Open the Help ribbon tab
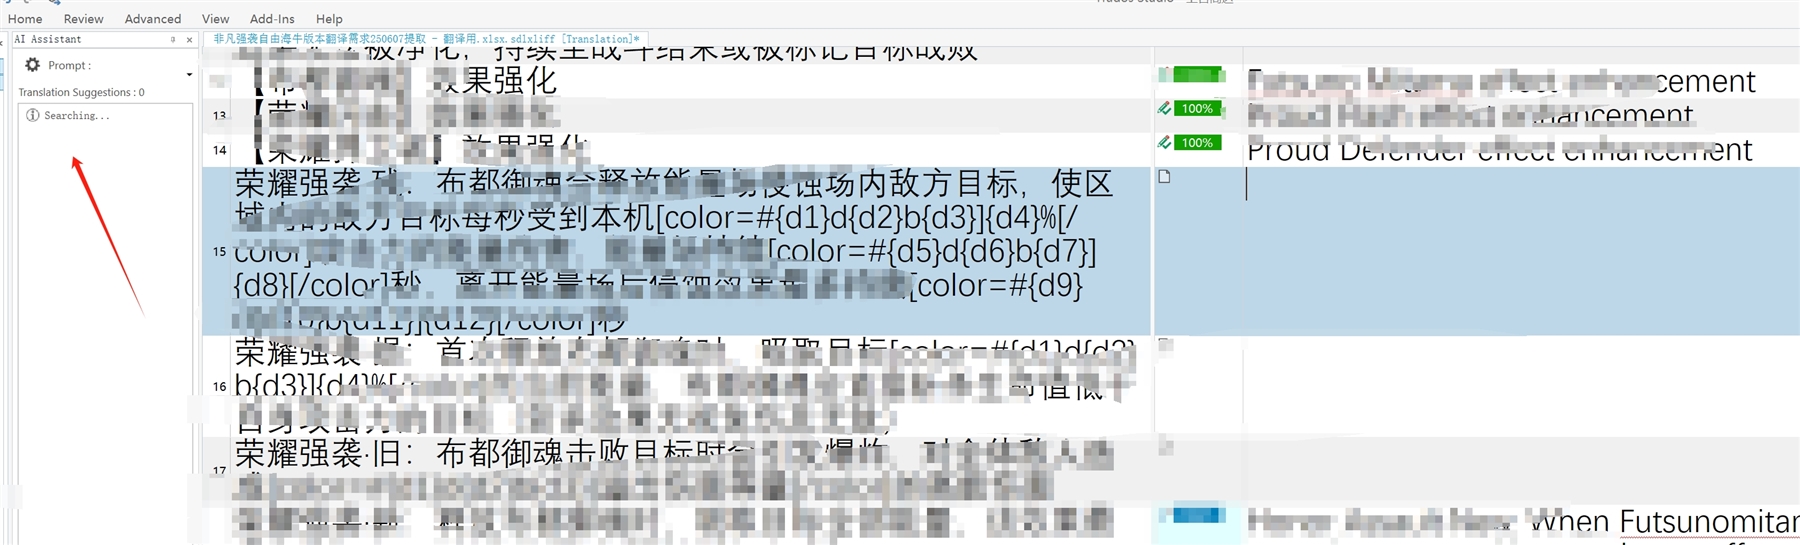 point(329,19)
